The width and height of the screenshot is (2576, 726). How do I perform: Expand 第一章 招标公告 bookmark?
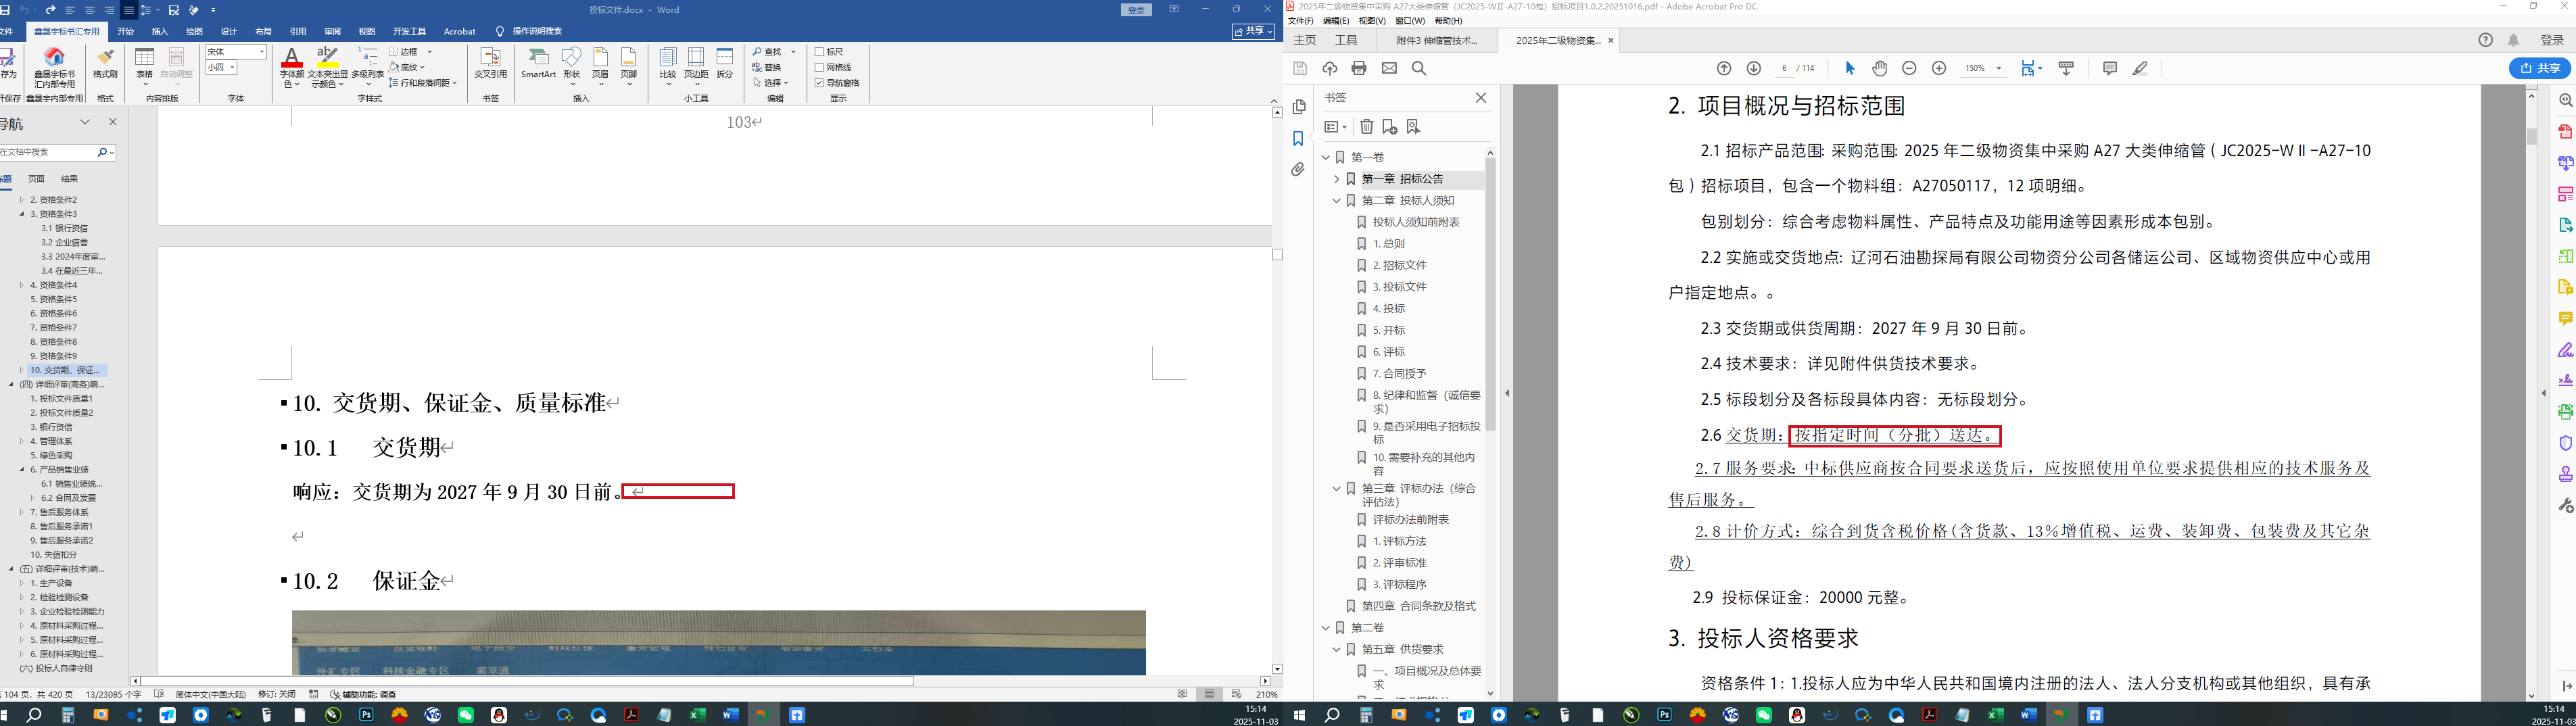[x=1336, y=179]
